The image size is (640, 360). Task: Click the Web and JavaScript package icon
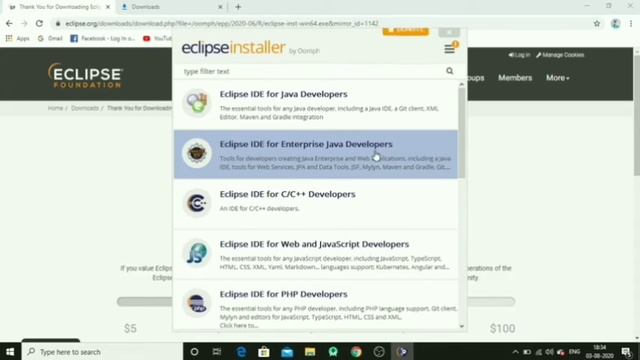(x=197, y=253)
